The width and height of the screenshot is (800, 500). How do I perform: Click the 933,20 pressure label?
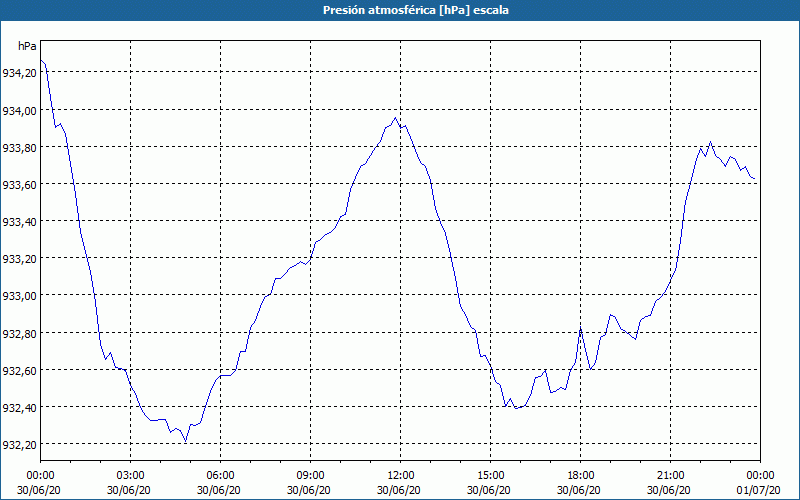20,259
